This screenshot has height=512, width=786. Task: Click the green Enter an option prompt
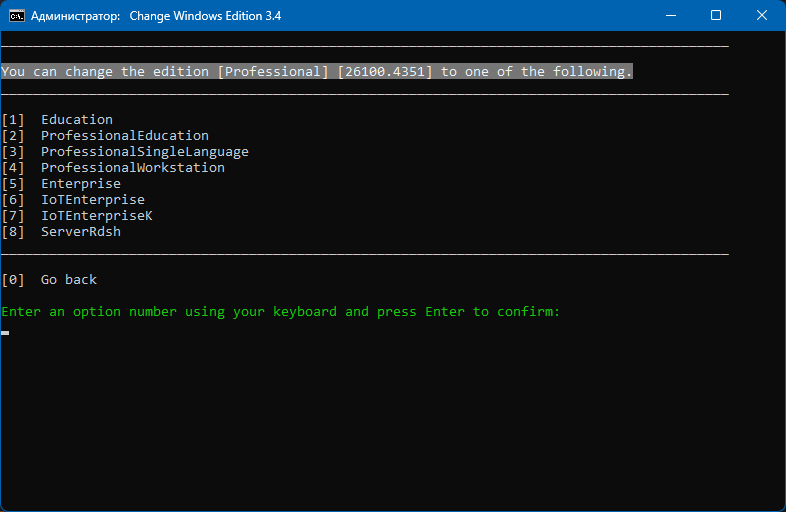[x=281, y=312]
